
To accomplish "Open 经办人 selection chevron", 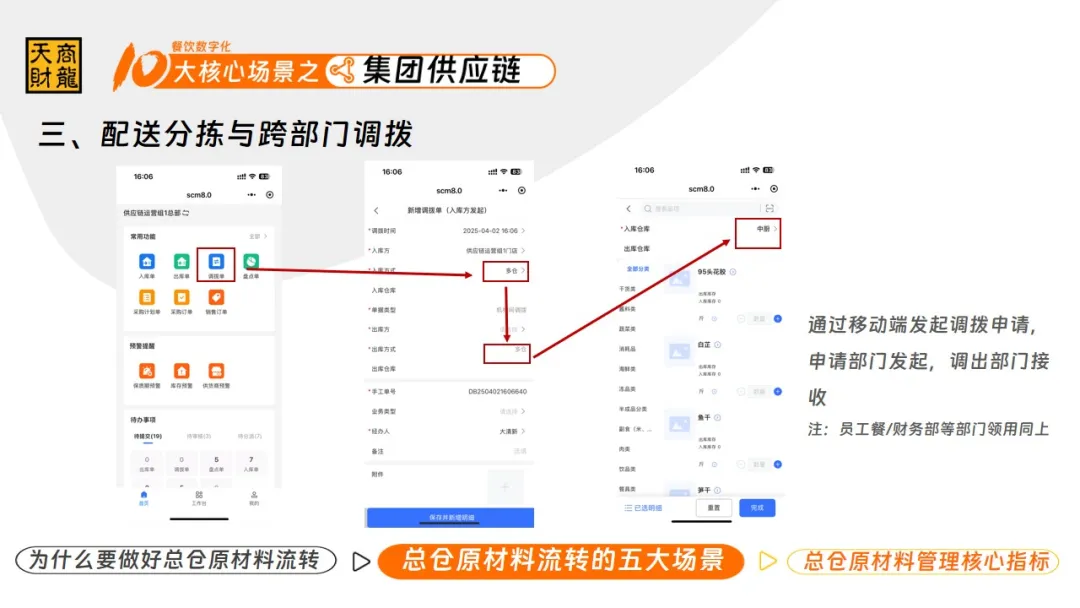I will (x=523, y=431).
